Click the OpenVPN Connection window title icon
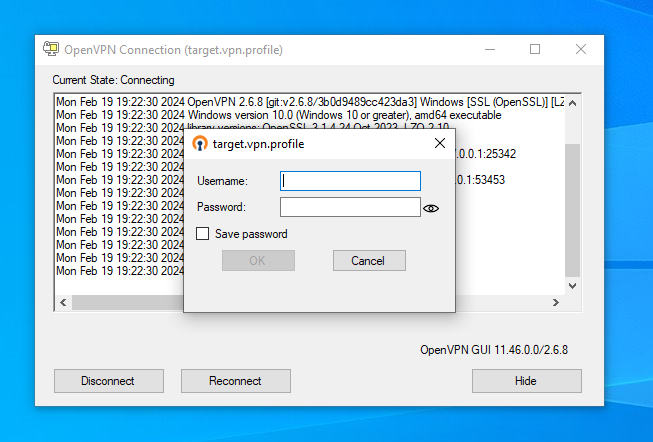The image size is (653, 442). click(51, 49)
